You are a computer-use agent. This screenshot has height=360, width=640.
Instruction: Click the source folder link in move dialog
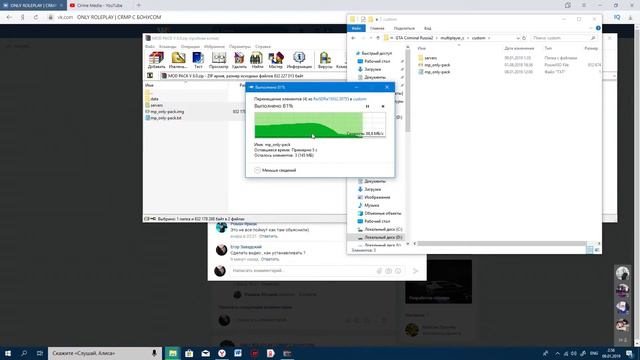(331, 99)
